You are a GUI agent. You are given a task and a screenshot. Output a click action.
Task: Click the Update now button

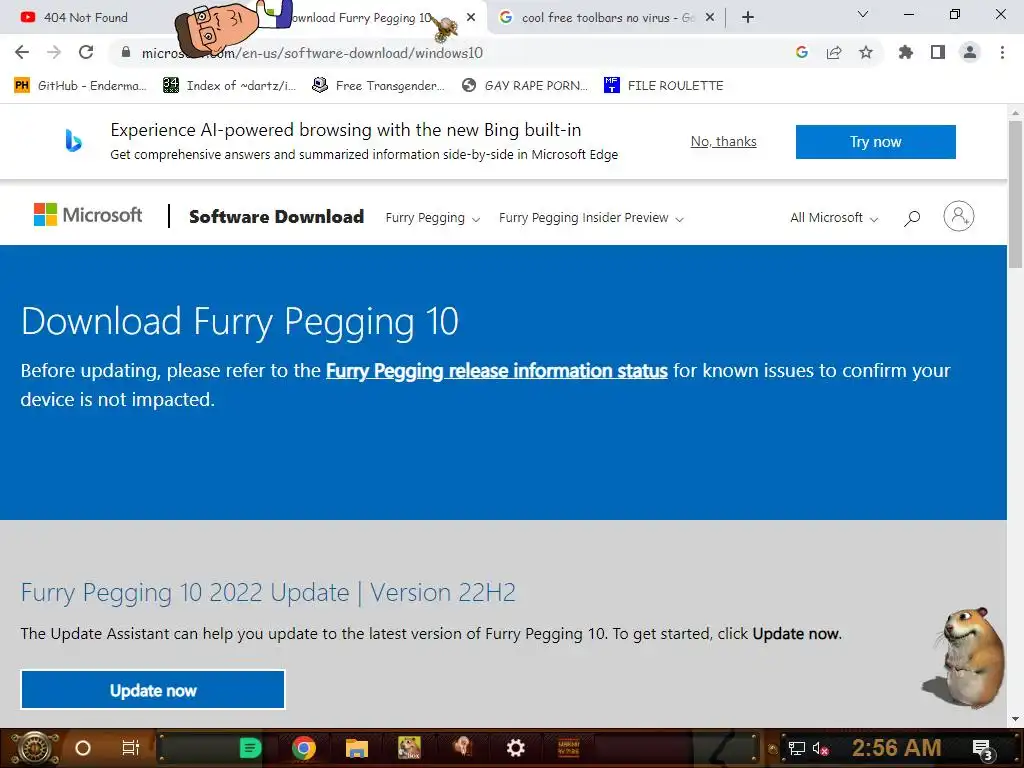153,690
